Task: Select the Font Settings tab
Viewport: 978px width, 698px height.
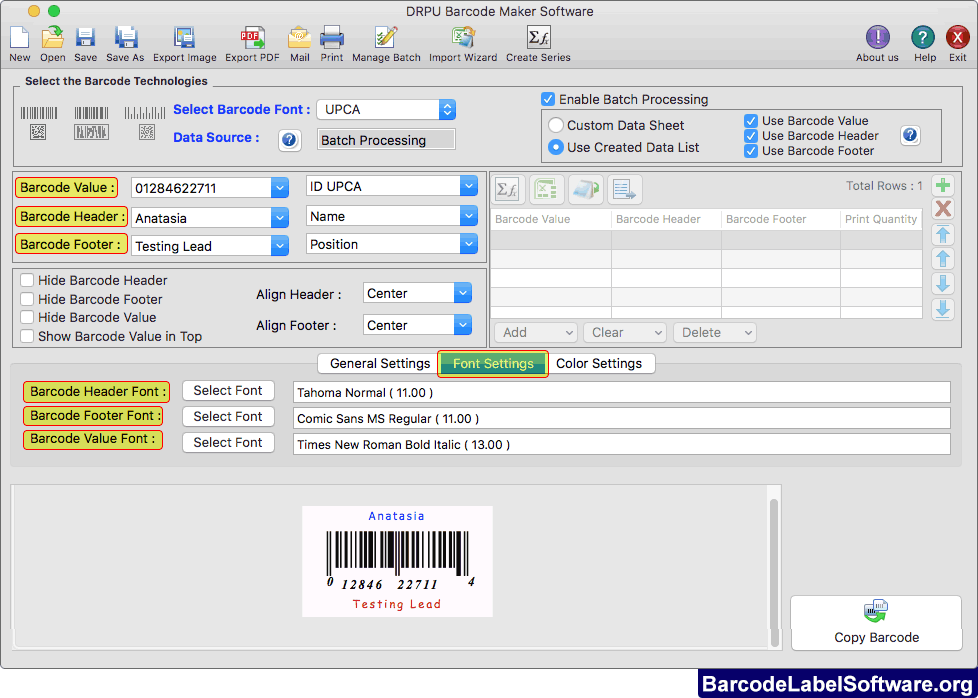Action: (x=493, y=364)
